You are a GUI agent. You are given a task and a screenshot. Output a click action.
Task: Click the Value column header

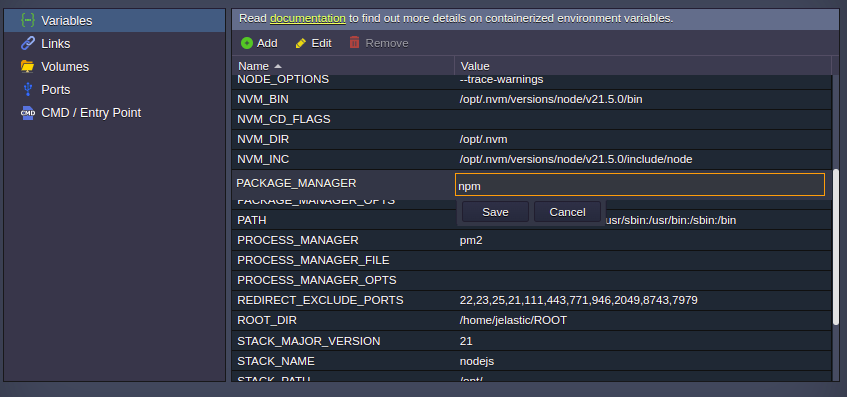click(x=643, y=66)
